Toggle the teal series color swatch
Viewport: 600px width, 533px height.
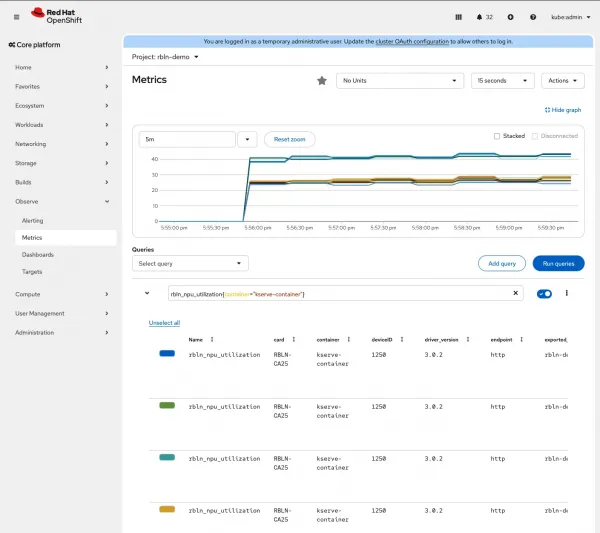point(167,457)
